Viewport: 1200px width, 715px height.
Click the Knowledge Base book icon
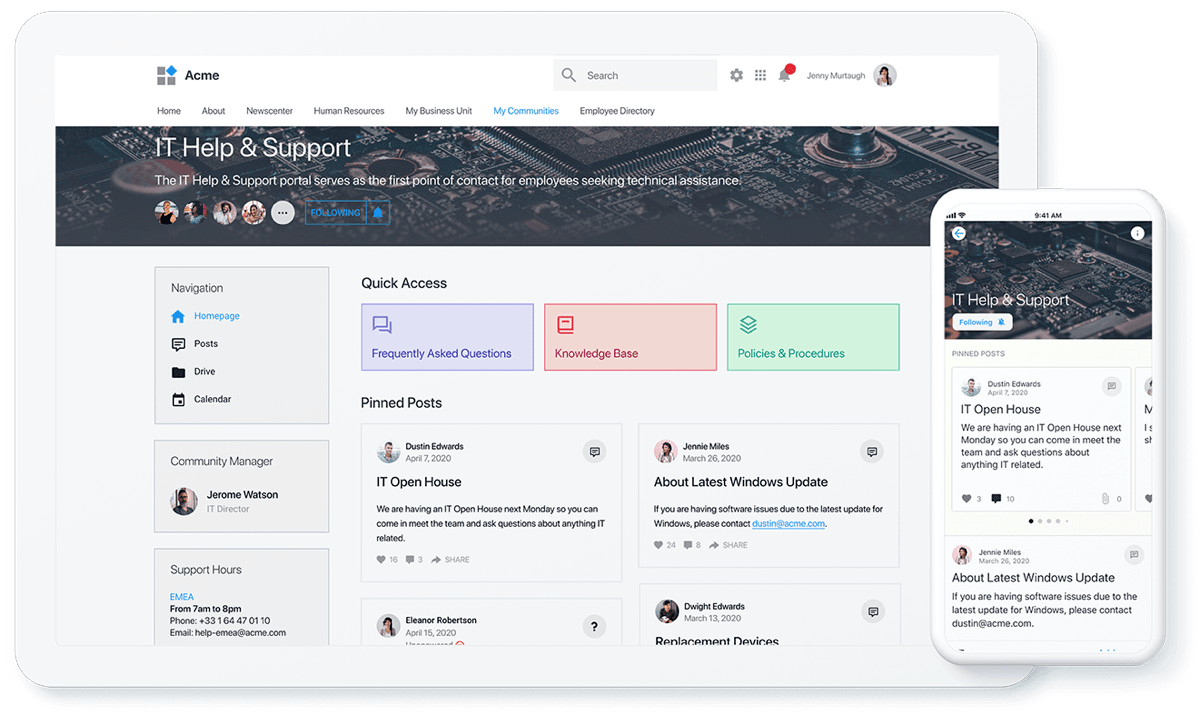[565, 325]
